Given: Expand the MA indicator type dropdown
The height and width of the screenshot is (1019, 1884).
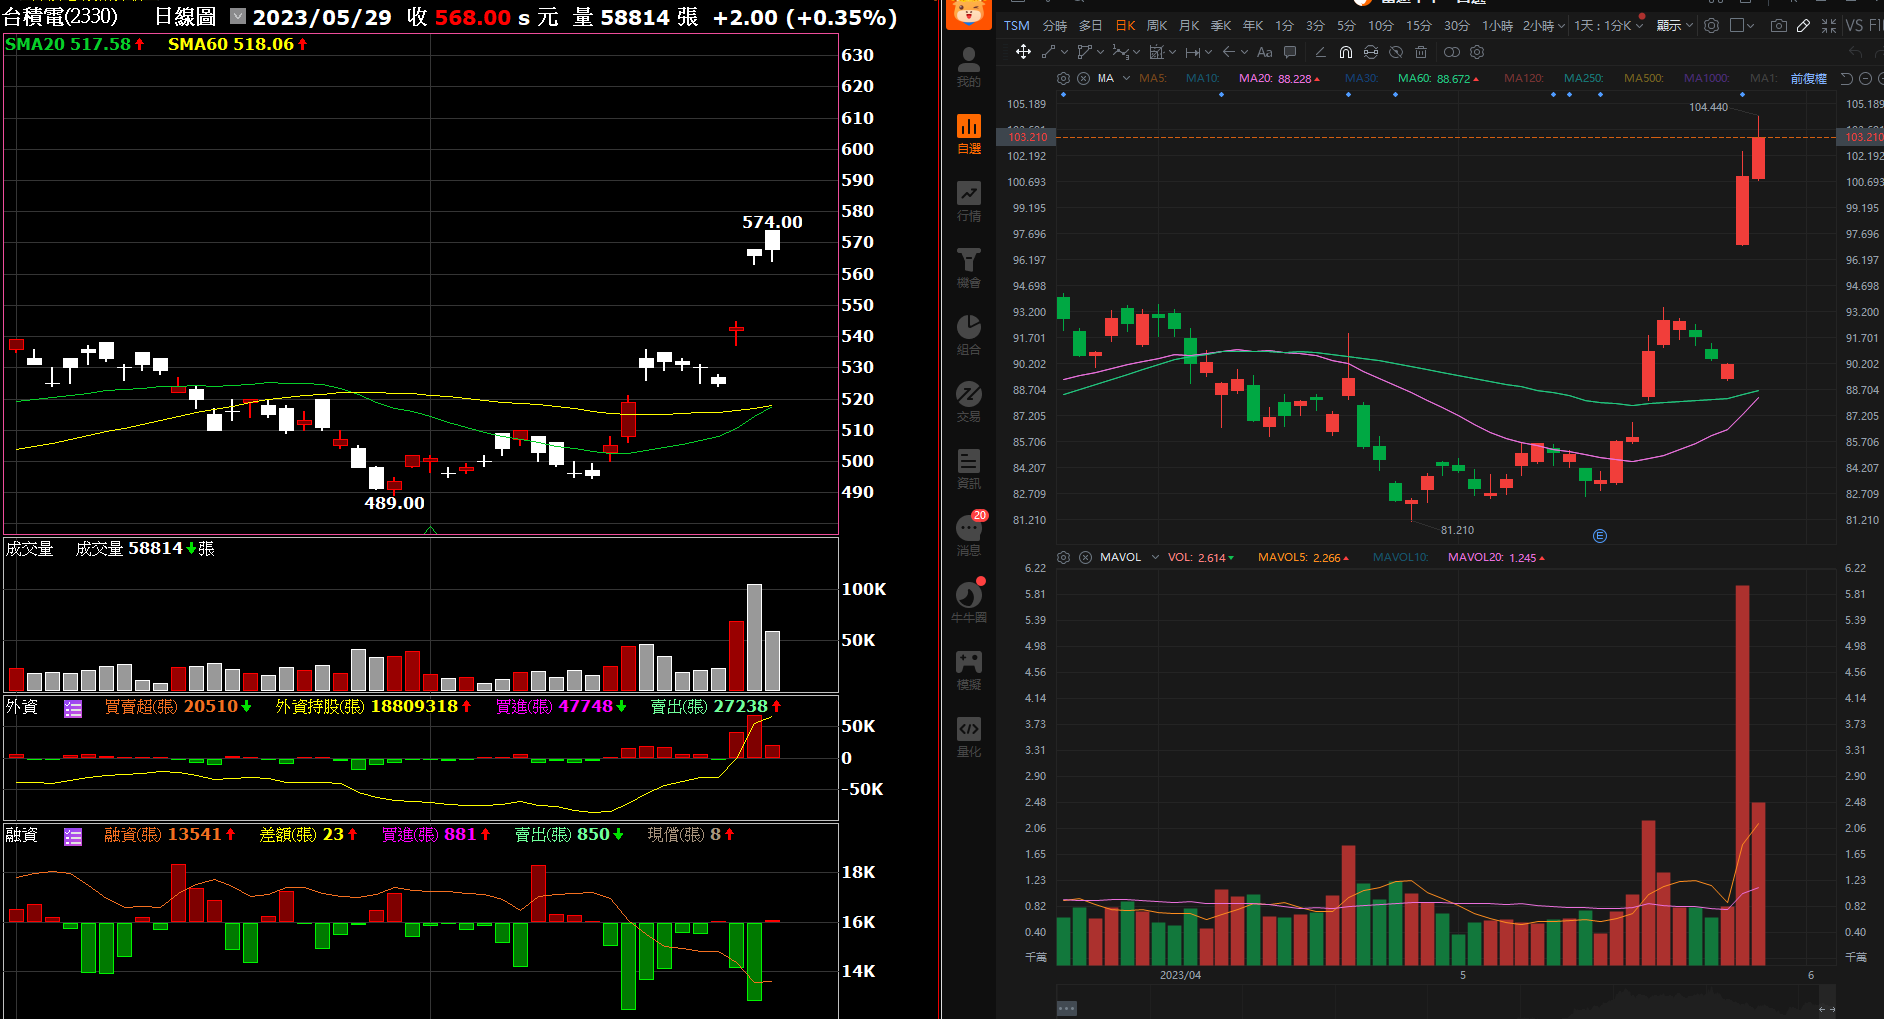Looking at the screenshot, I should pos(1126,78).
